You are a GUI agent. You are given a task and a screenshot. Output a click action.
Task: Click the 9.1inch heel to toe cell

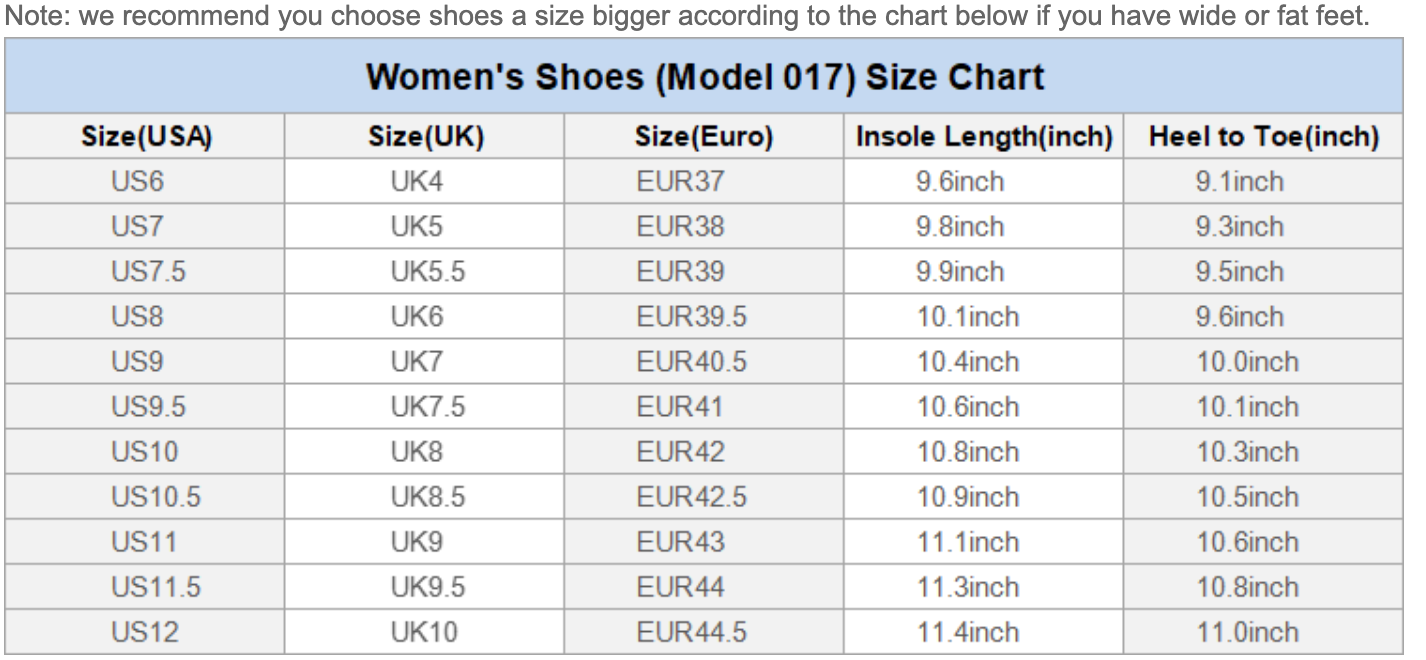(1240, 182)
